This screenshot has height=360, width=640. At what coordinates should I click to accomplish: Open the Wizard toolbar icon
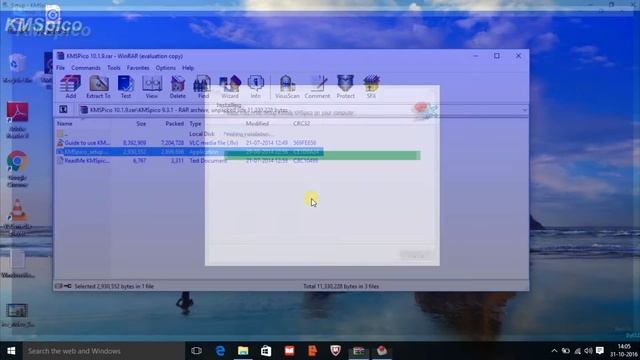tap(230, 87)
